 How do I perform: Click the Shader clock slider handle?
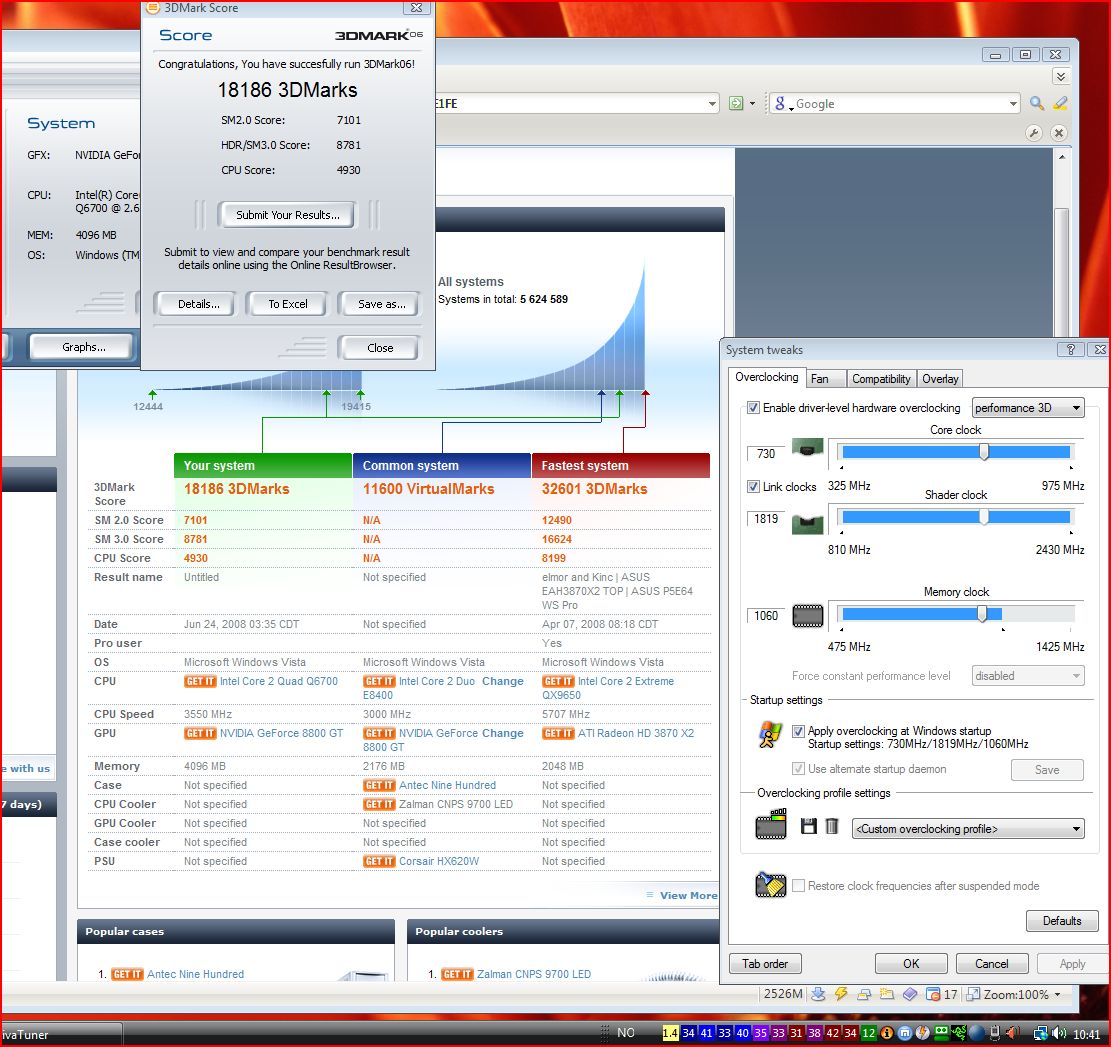[x=983, y=516]
